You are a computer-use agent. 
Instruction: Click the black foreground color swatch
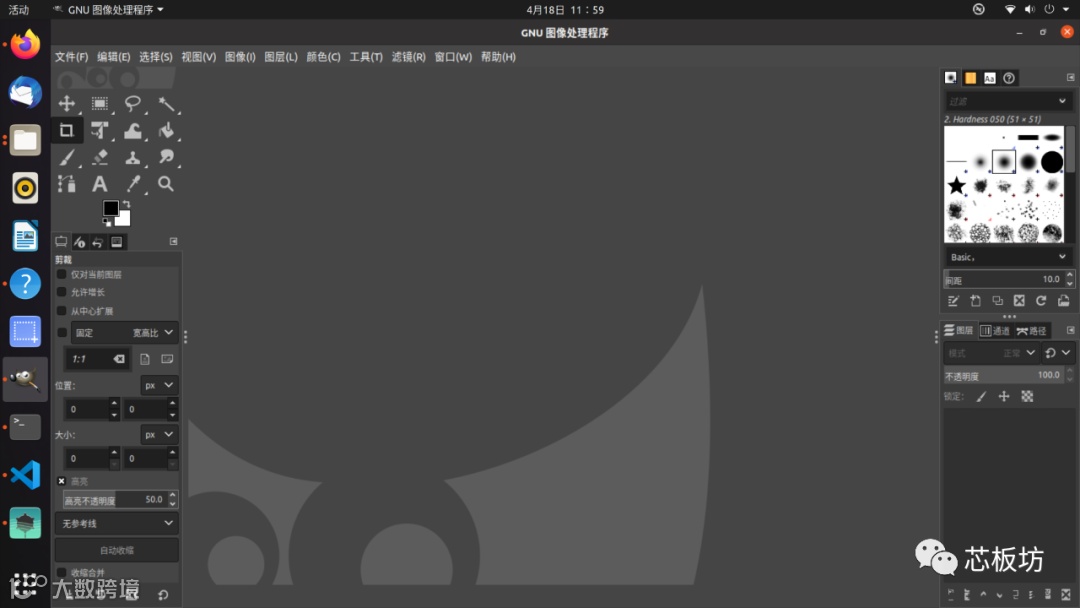[x=110, y=208]
